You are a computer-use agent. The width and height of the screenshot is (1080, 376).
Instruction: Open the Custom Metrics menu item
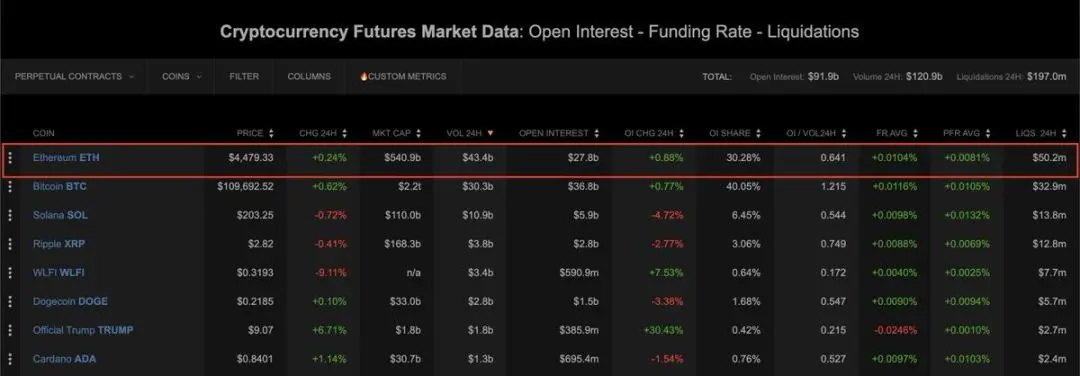pos(403,76)
